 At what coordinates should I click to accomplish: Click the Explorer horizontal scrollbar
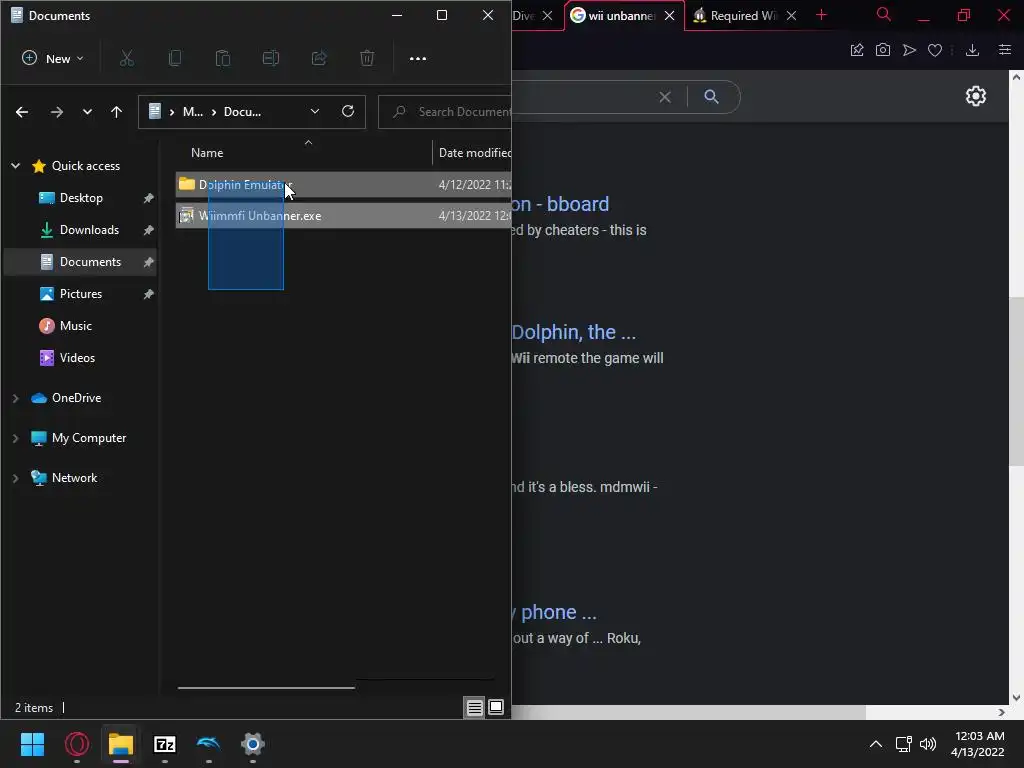(x=266, y=687)
